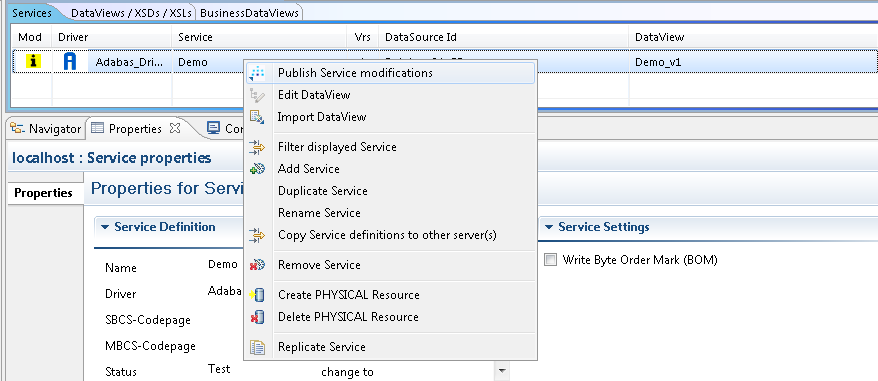Click the Filter displayed Service icon

257,147
